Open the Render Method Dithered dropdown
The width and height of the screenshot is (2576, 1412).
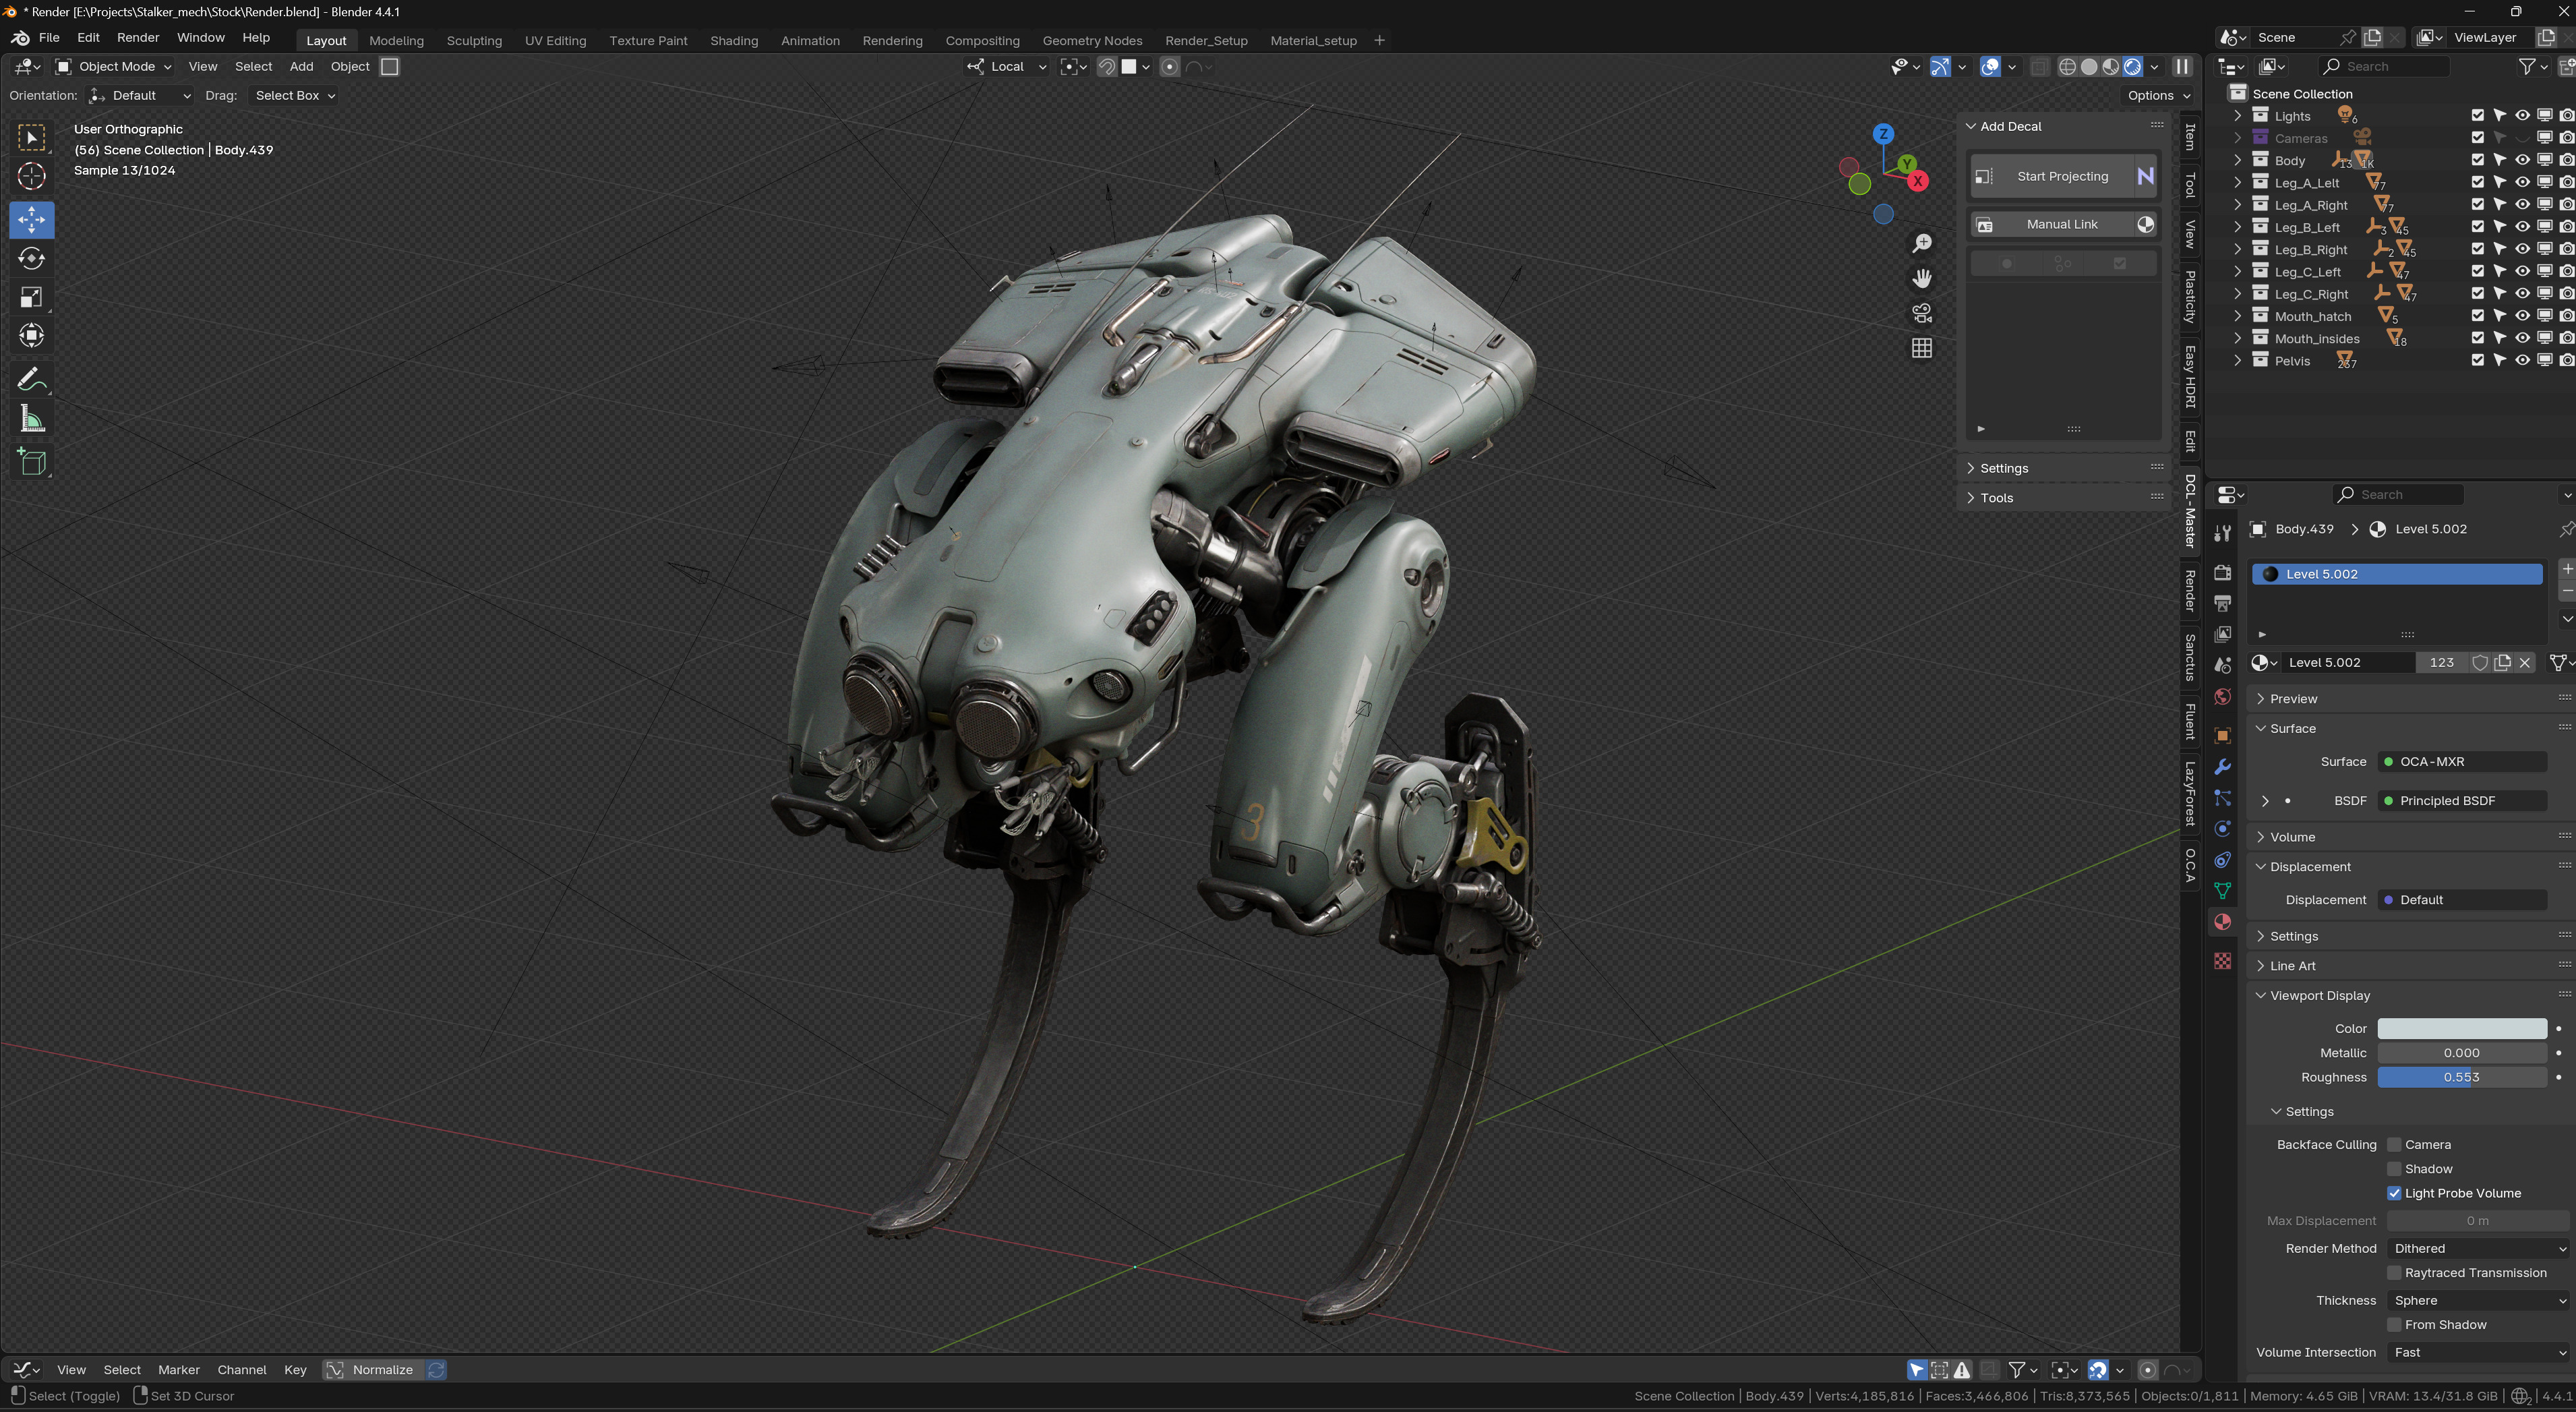[2477, 1249]
